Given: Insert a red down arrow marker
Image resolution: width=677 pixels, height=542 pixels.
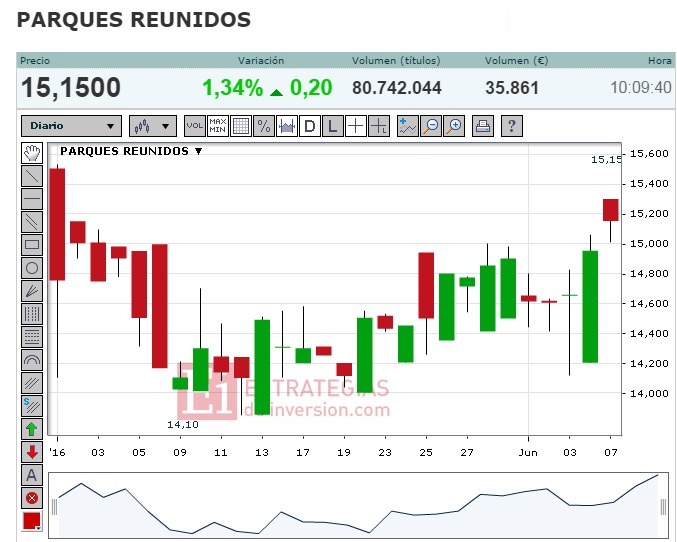Looking at the screenshot, I should tap(32, 452).
